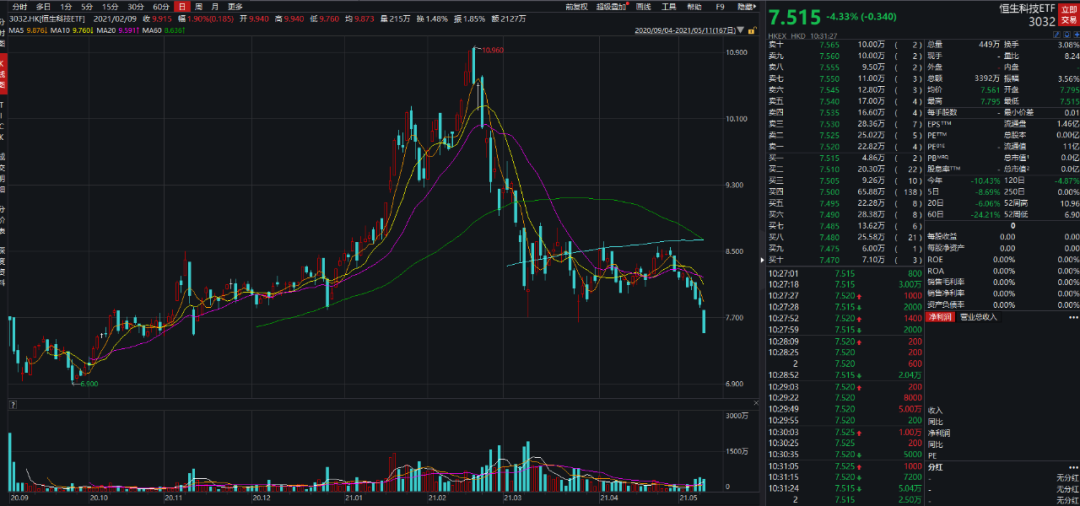Click the F9 info button
The width and height of the screenshot is (1080, 506).
pos(719,6)
